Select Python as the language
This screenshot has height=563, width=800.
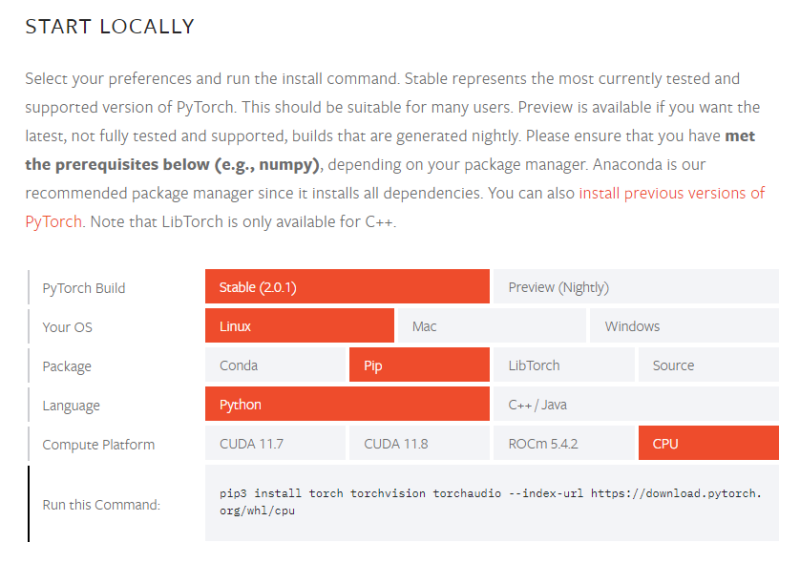point(347,404)
